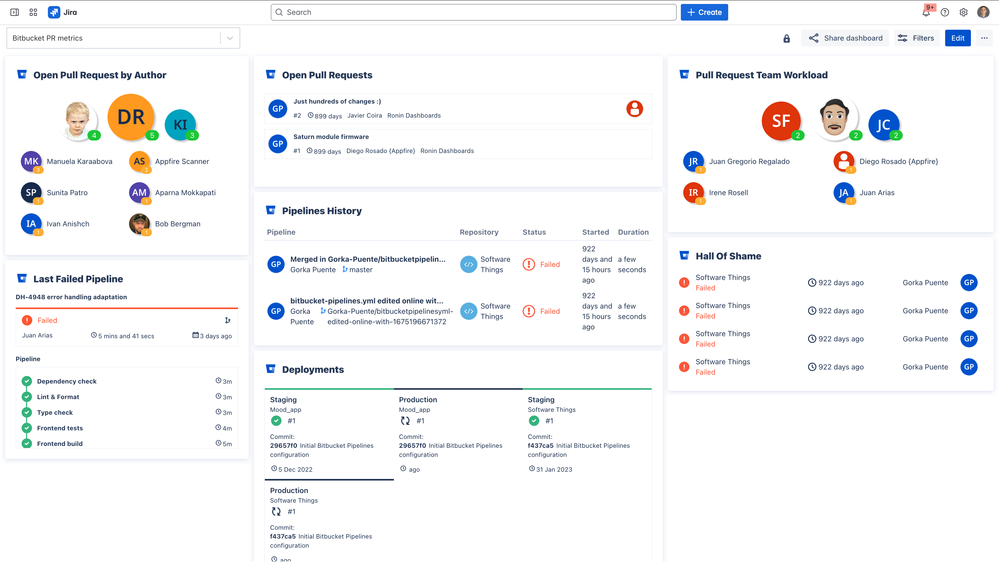Click Share dashboard button
Screen dimensions: 999x562
tap(845, 38)
